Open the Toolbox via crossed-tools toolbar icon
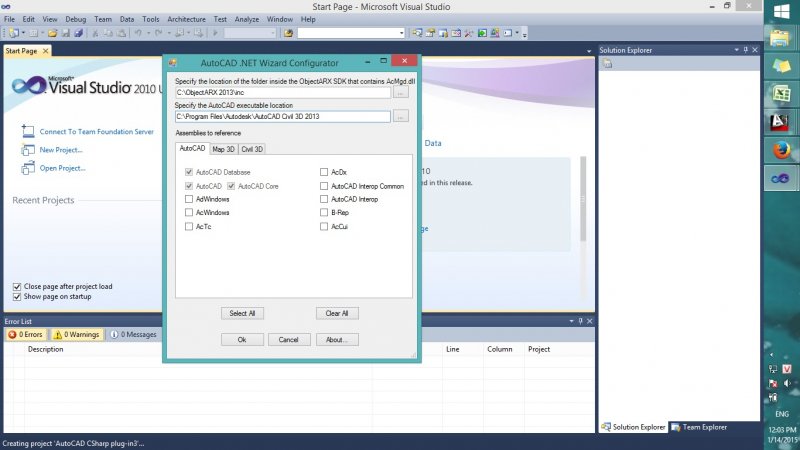The width and height of the screenshot is (800, 450). pos(469,33)
